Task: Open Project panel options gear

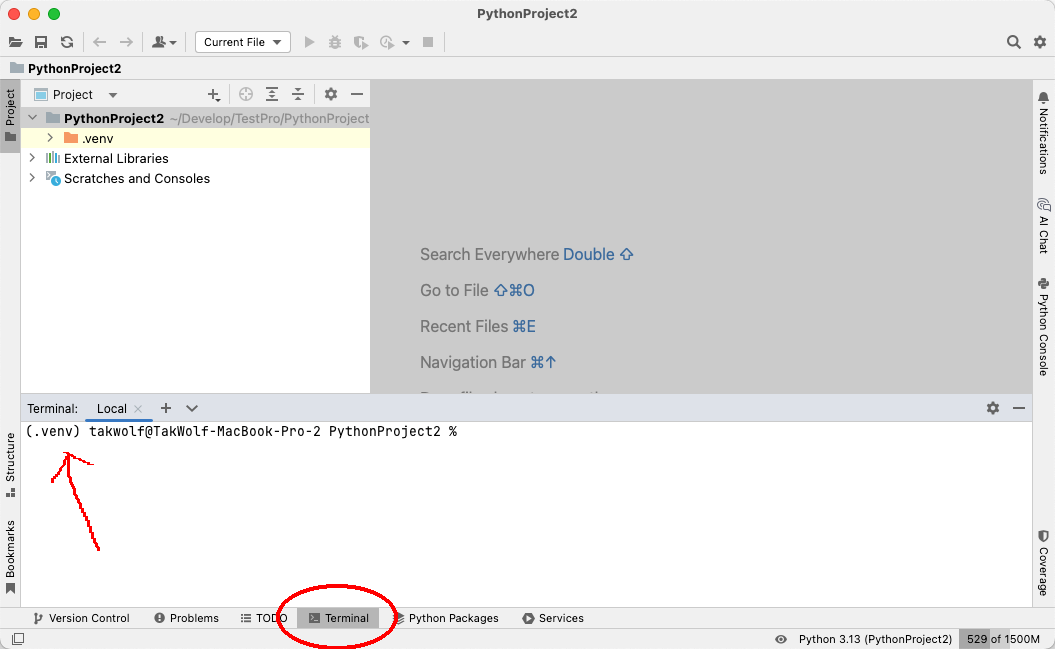Action: [330, 95]
